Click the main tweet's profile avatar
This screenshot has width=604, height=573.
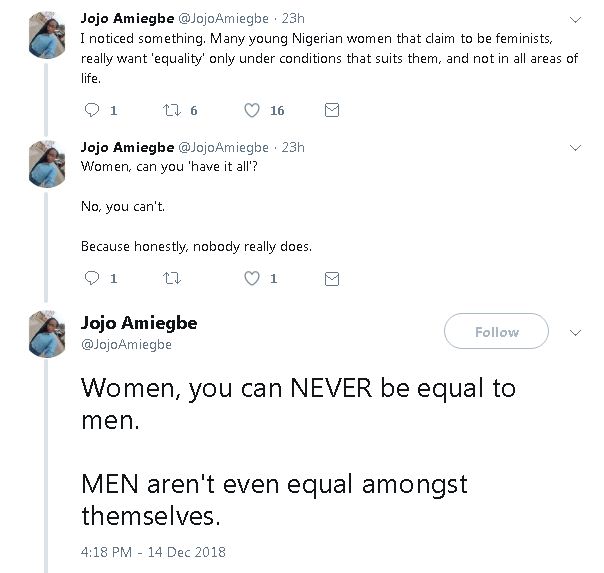(x=47, y=335)
